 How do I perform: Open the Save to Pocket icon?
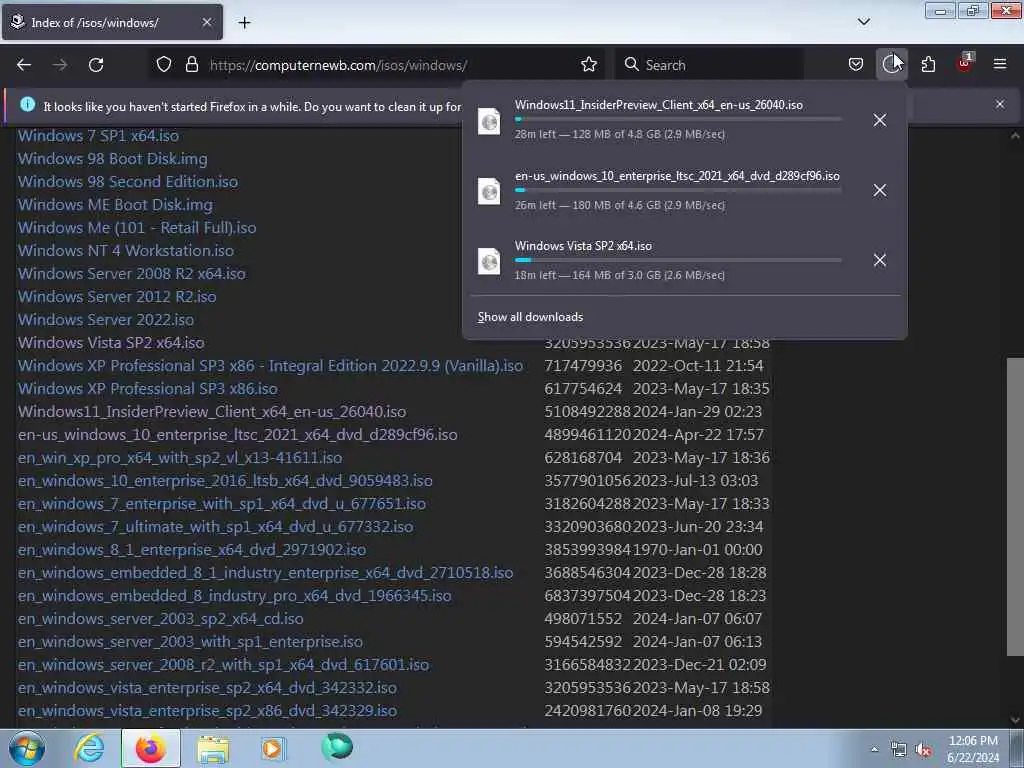tap(856, 65)
